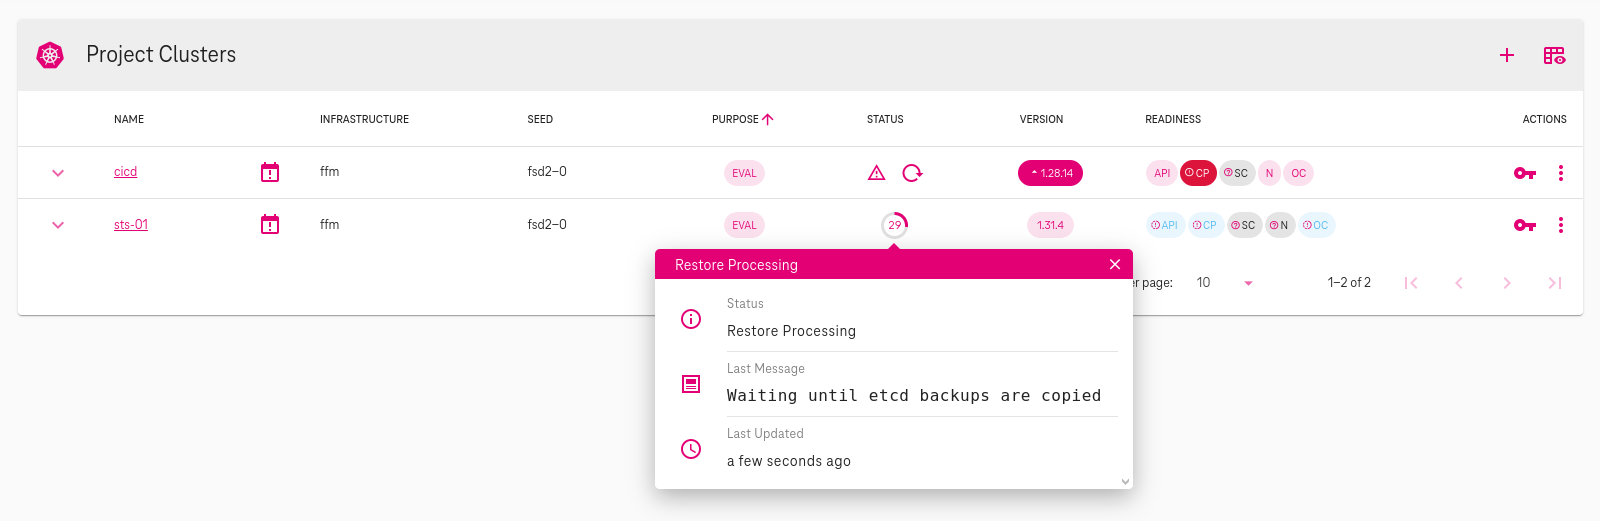Open the key icon for cicd cluster
This screenshot has height=521, width=1600.
tap(1524, 173)
